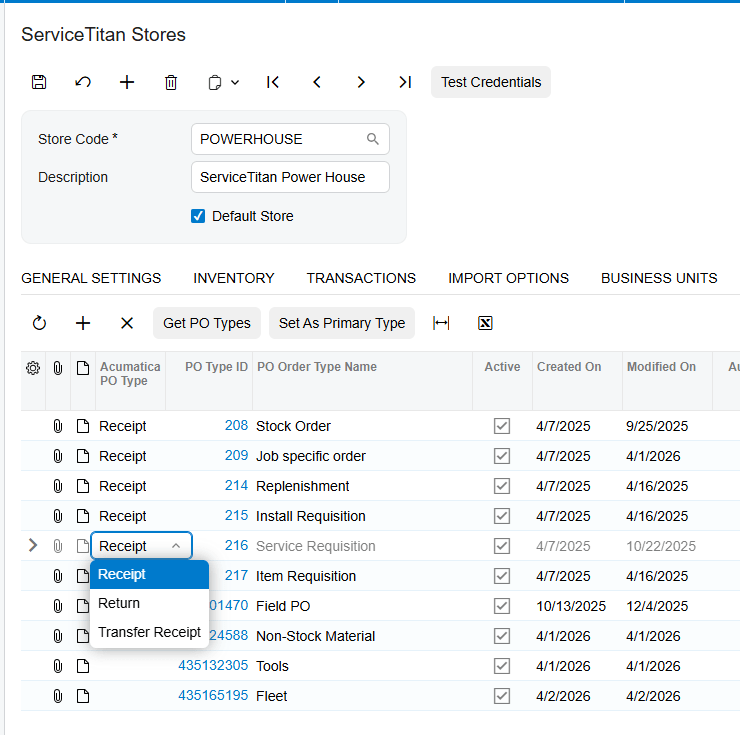
Task: Click the Export to Excel icon
Action: click(x=485, y=323)
